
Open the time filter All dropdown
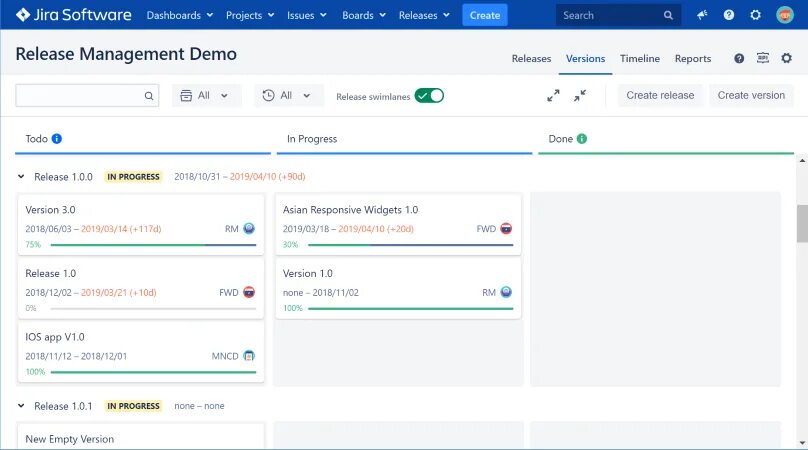[x=289, y=95]
